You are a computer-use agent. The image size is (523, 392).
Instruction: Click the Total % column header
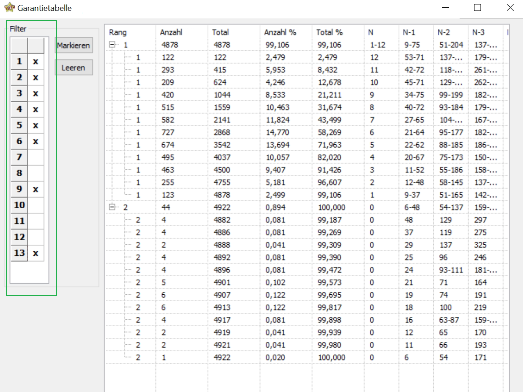(x=337, y=32)
